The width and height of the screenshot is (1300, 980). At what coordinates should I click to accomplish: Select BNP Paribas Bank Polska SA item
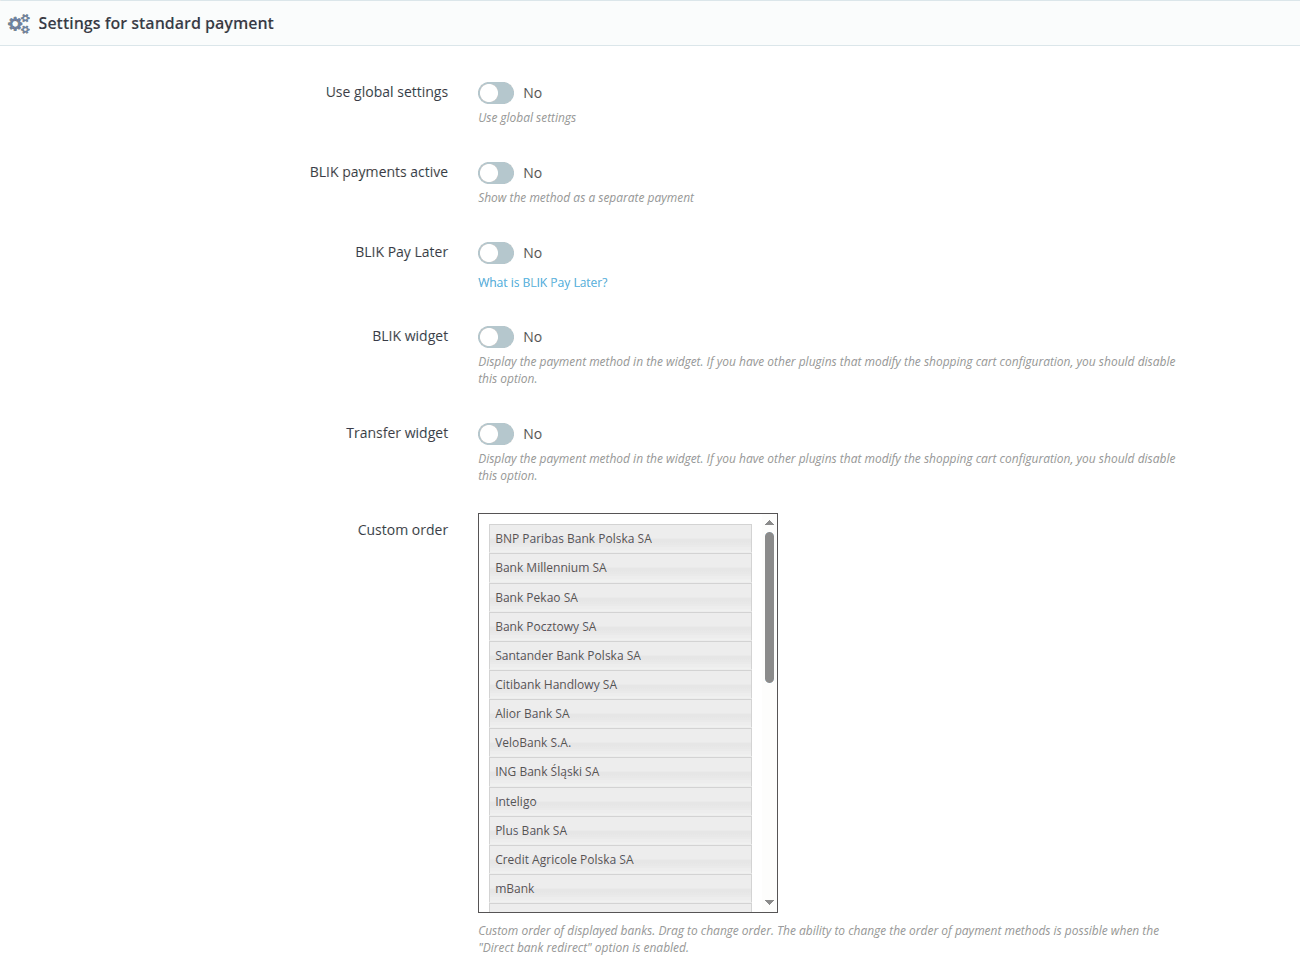pos(620,539)
